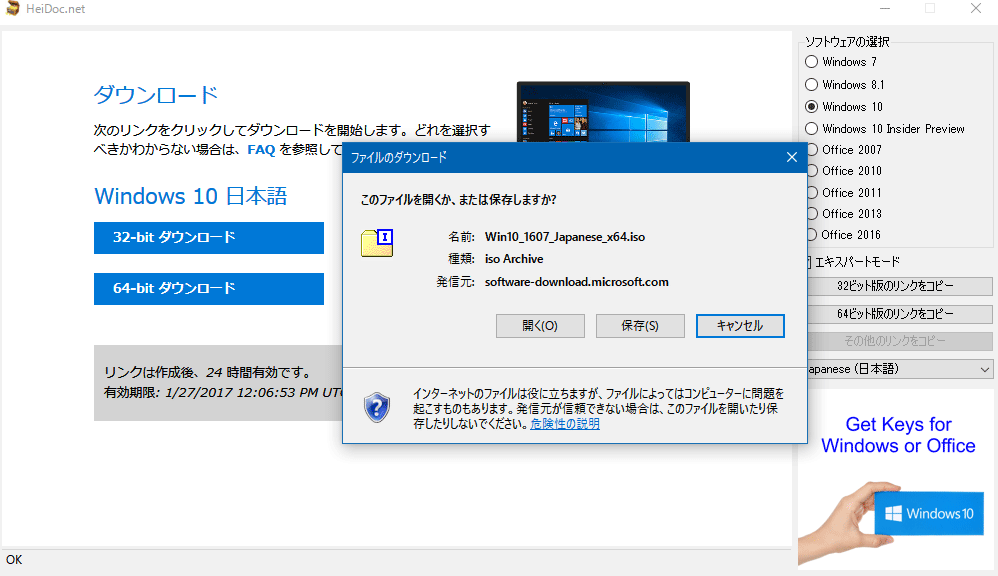
Task: Close the HeiDoc.net main window
Action: pos(976,9)
